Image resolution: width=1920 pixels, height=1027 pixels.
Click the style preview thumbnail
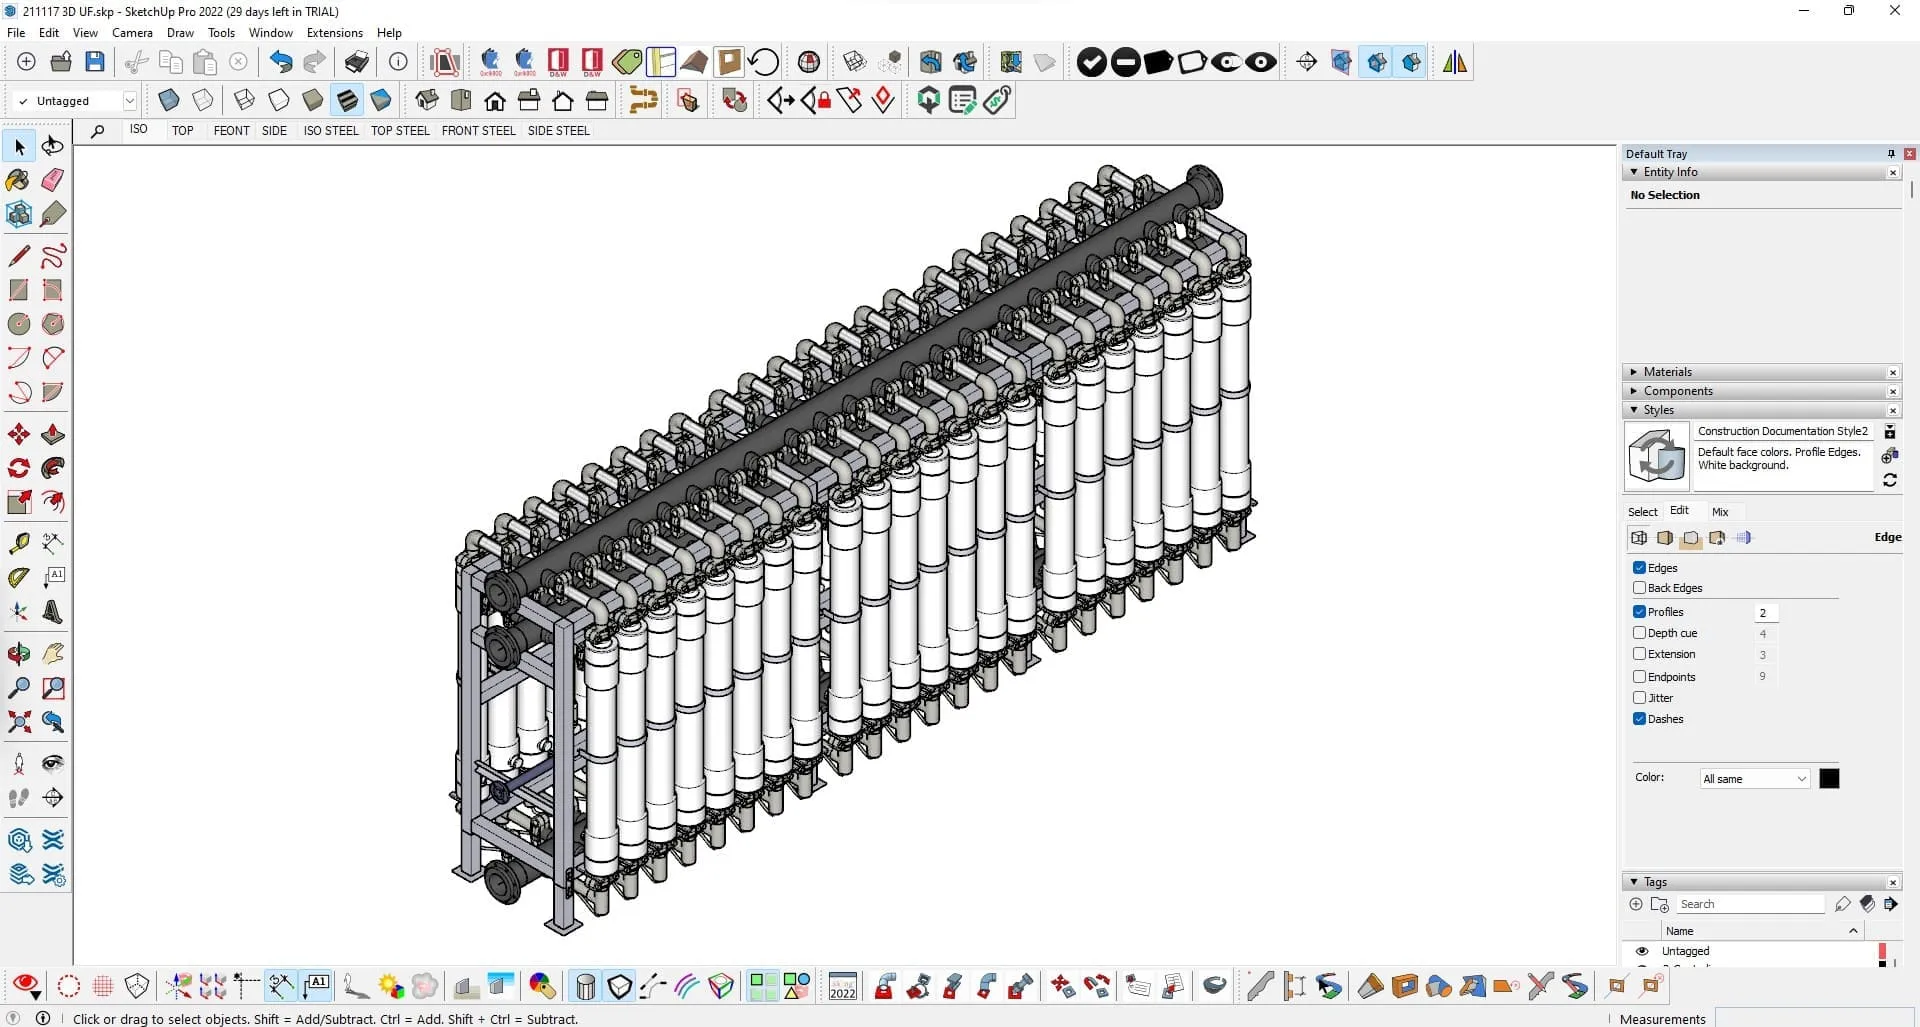pos(1657,456)
